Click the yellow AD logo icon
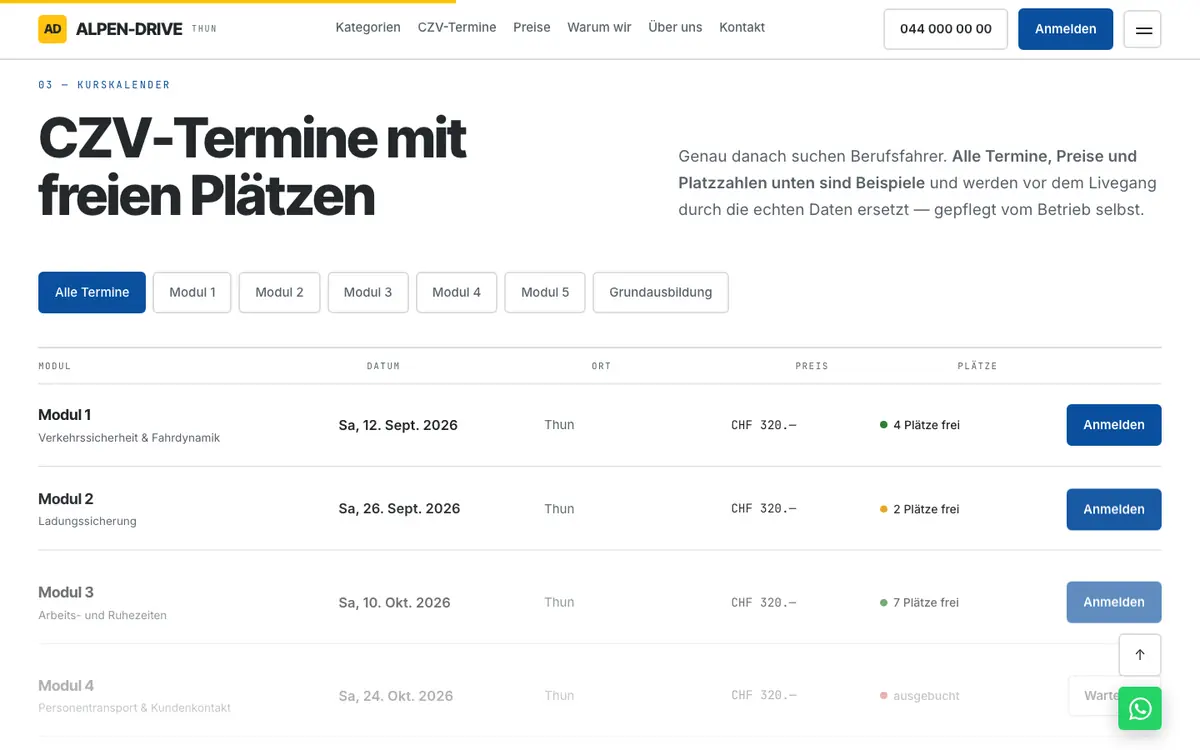The image size is (1200, 750). (x=52, y=29)
